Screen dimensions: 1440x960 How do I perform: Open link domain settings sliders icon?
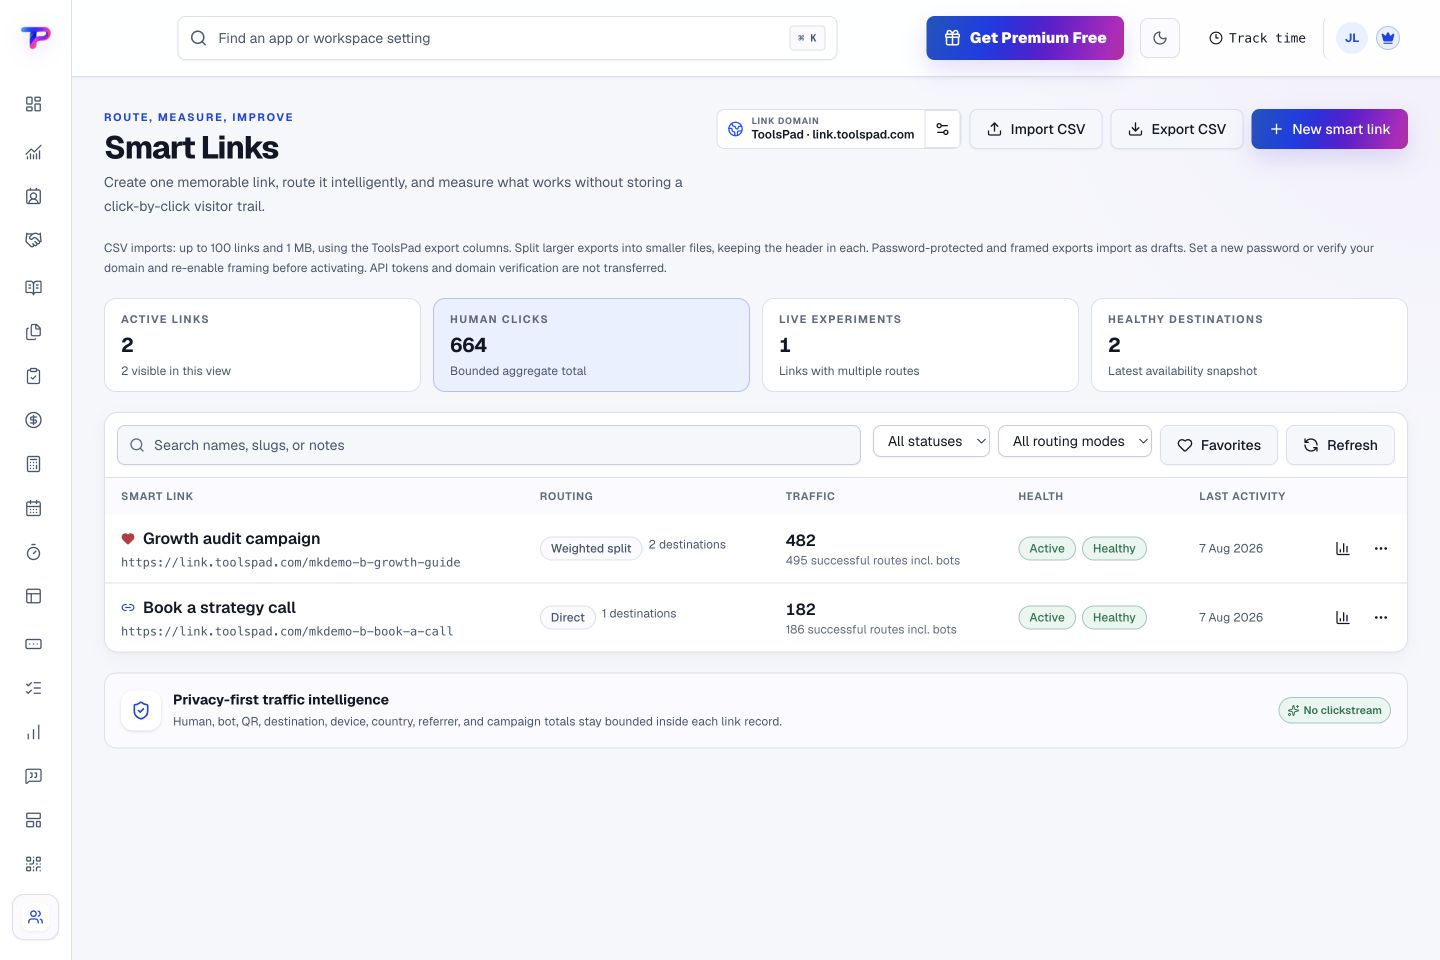(x=942, y=129)
